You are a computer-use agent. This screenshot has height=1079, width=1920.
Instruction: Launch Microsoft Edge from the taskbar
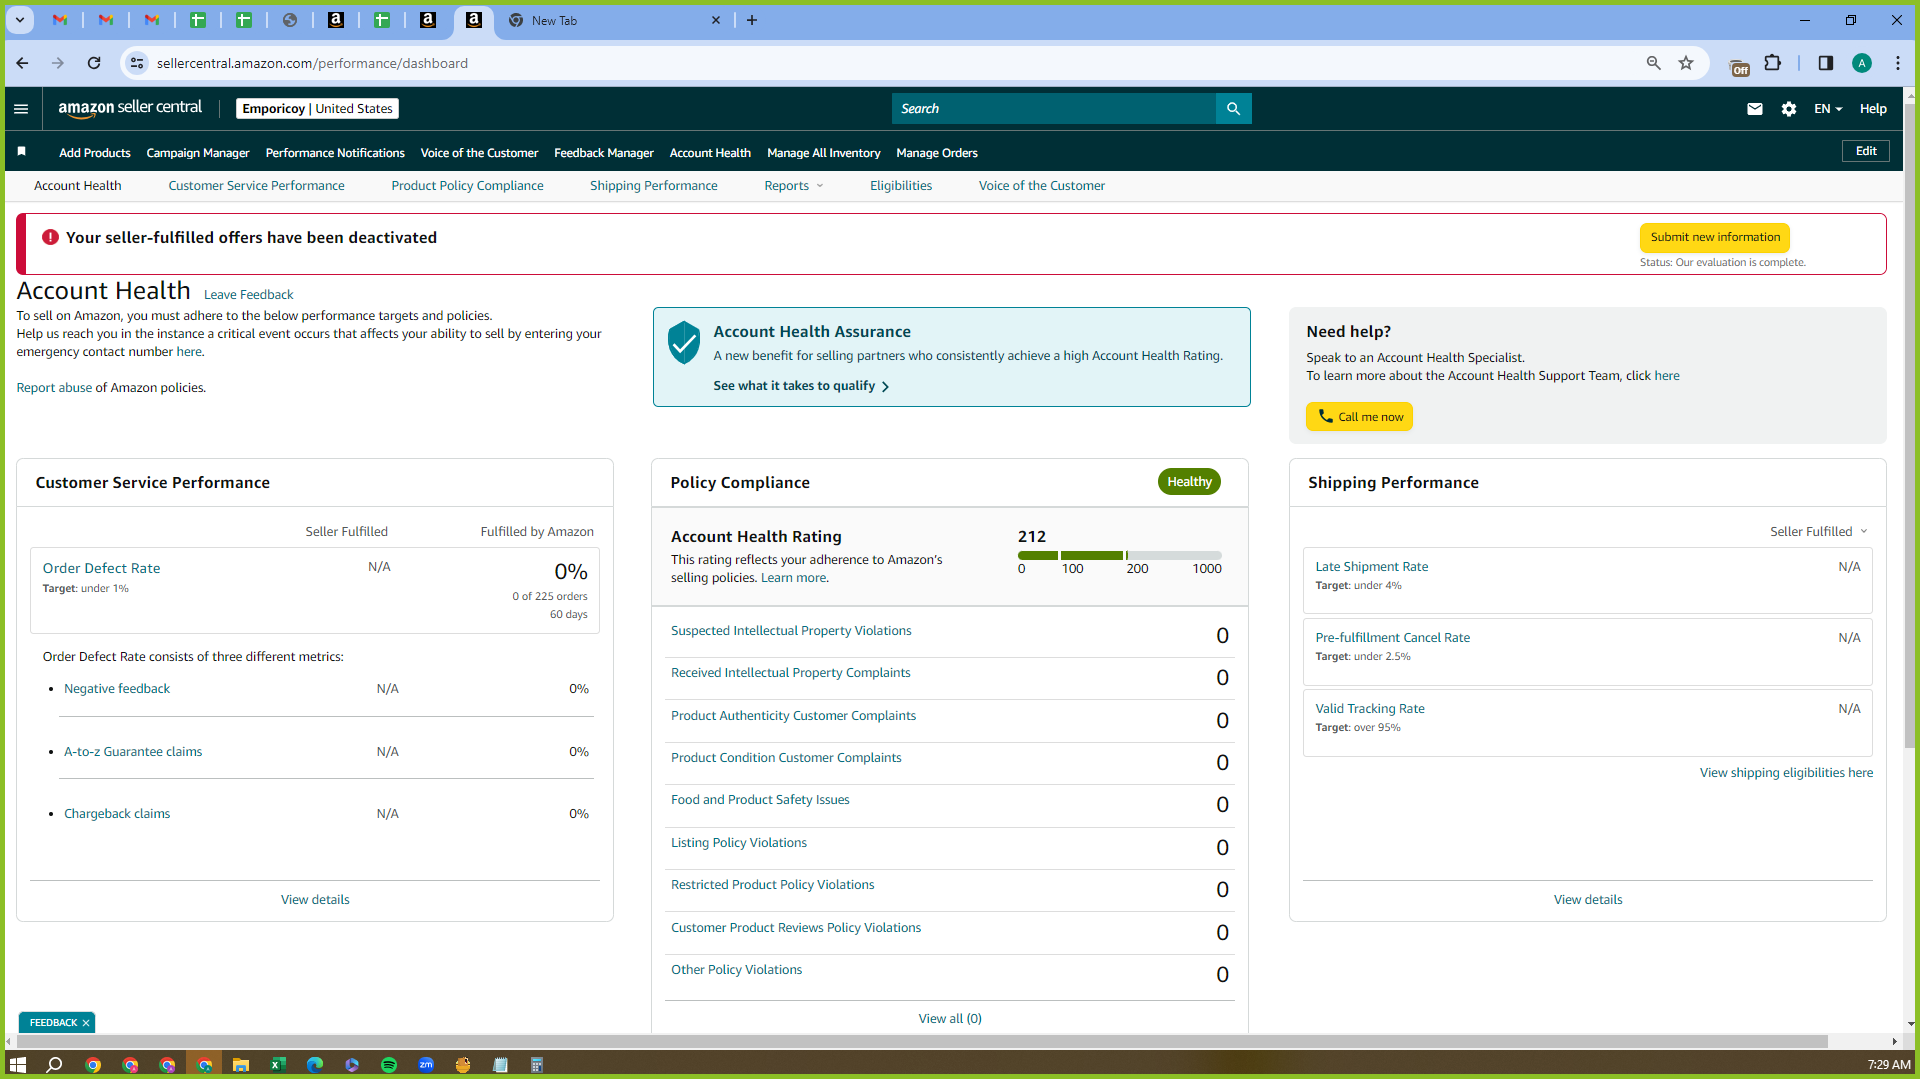point(314,1065)
